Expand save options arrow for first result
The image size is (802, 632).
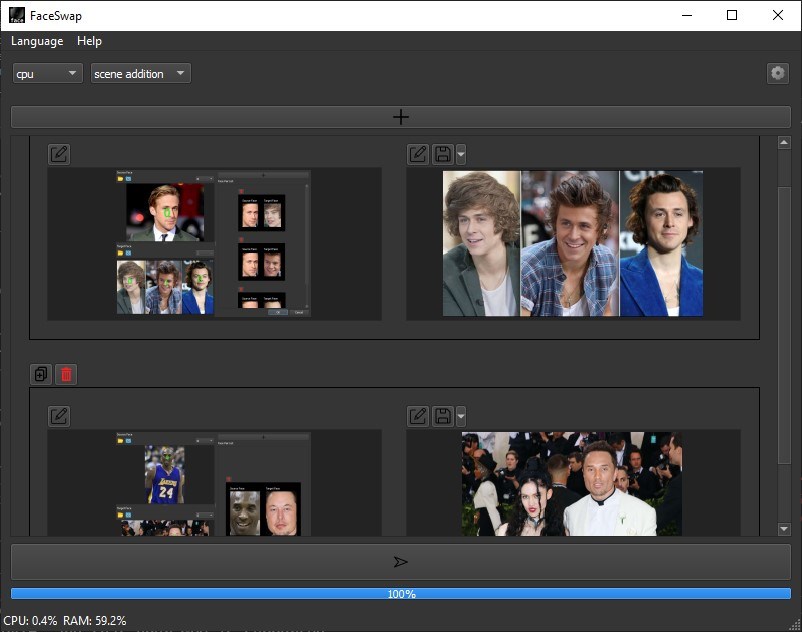point(460,154)
